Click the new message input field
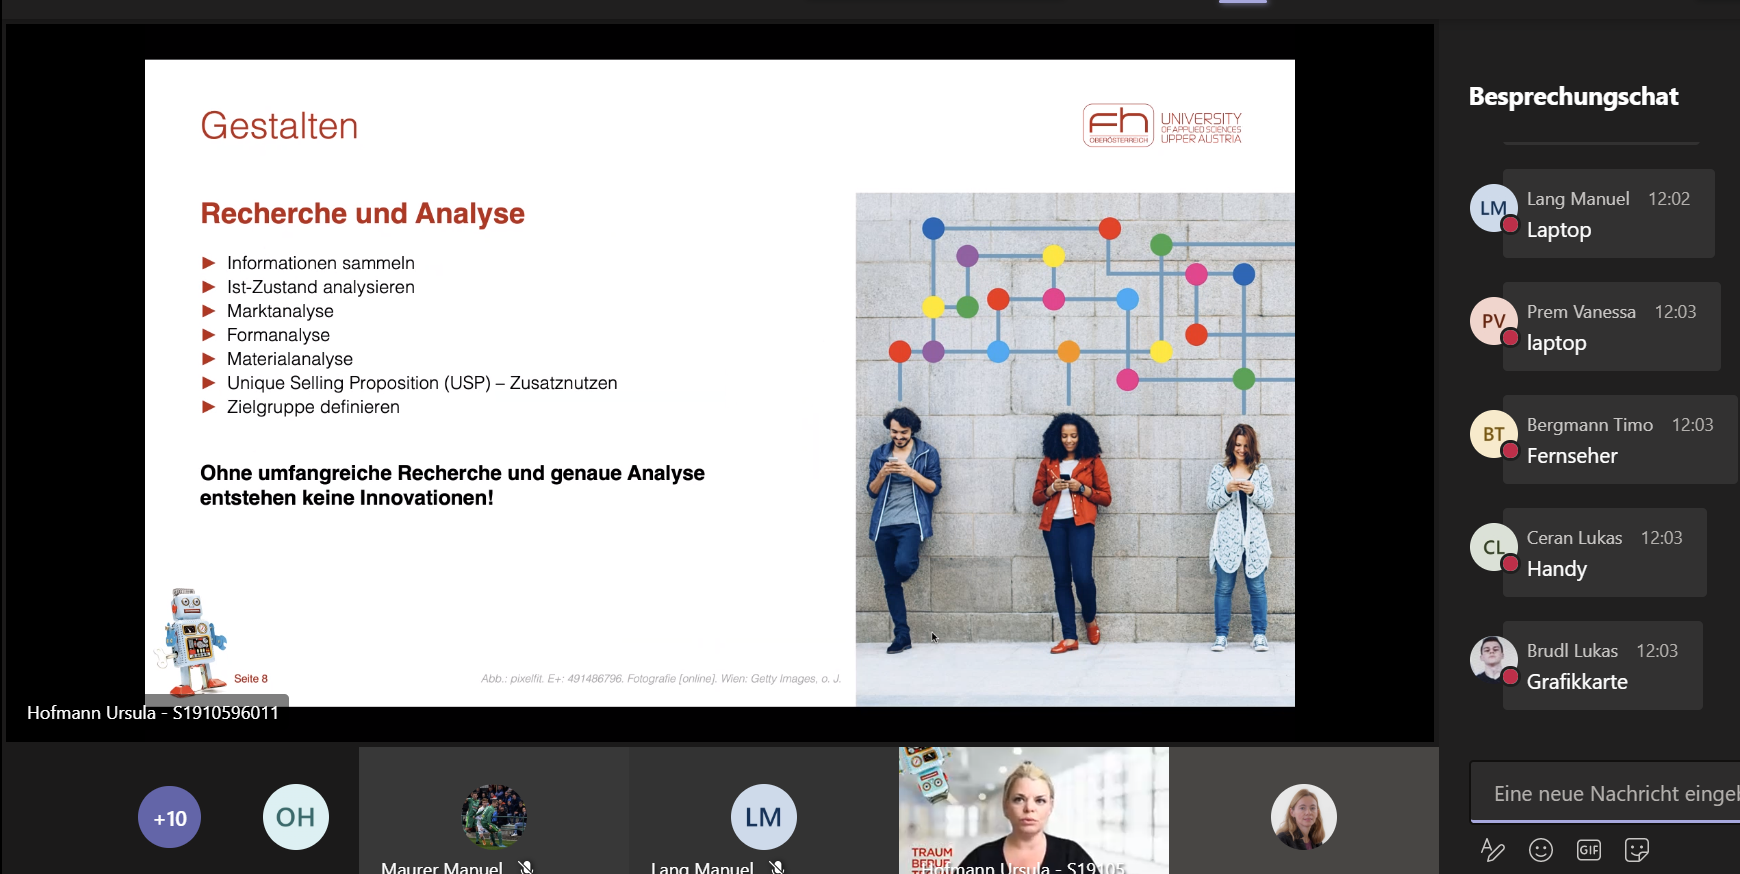This screenshot has width=1740, height=874. click(x=1605, y=793)
